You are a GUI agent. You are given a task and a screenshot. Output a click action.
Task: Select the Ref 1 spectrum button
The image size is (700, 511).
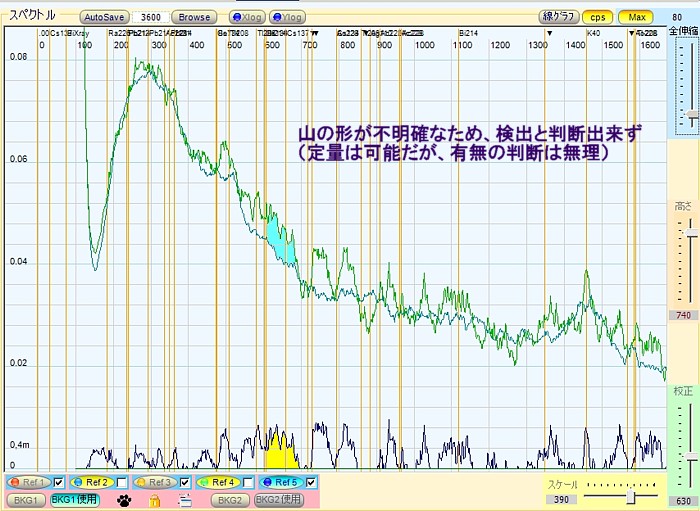[x=29, y=482]
